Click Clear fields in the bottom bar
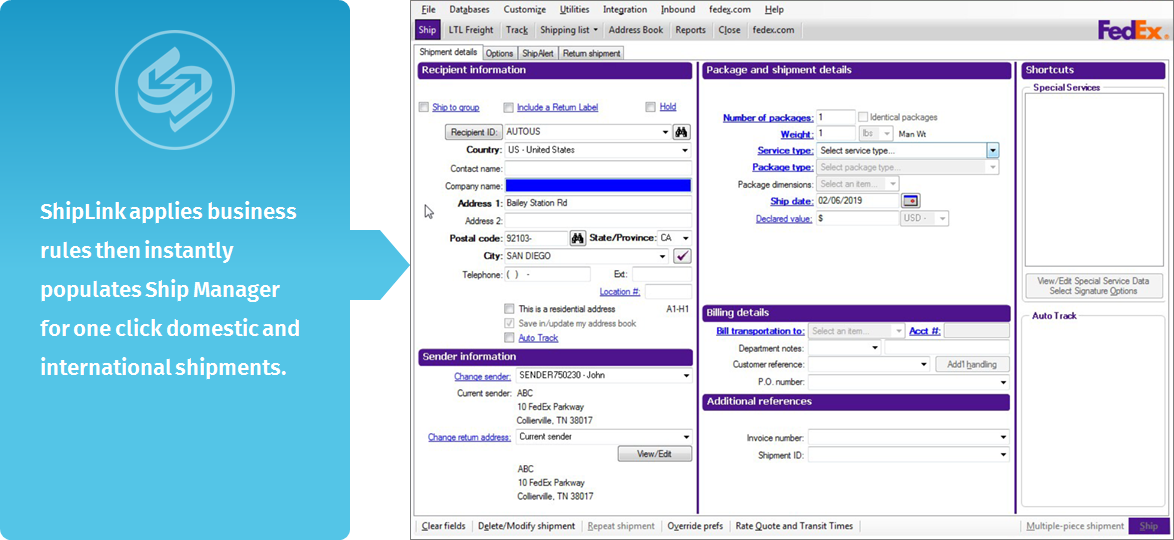 coord(443,527)
